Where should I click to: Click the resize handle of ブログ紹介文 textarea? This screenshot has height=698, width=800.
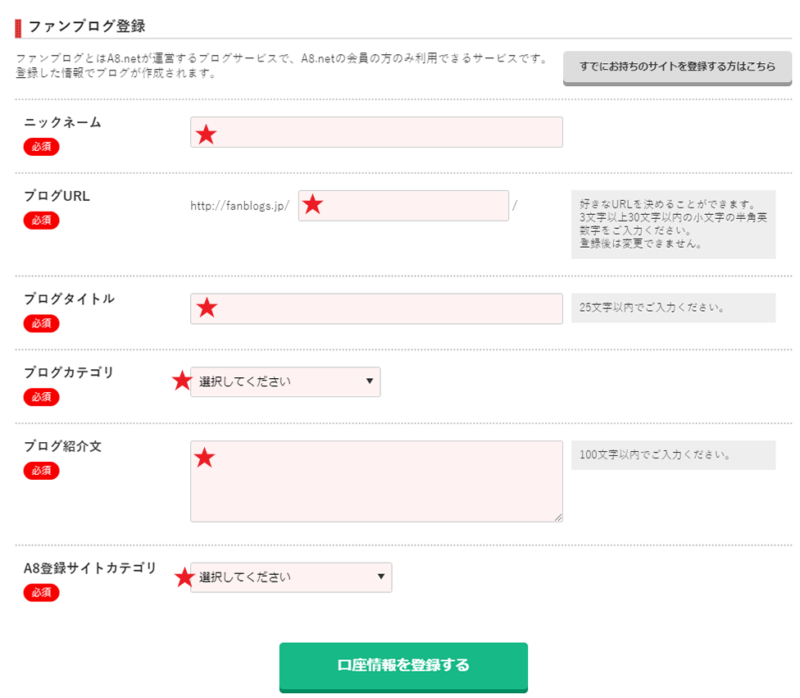[557, 516]
